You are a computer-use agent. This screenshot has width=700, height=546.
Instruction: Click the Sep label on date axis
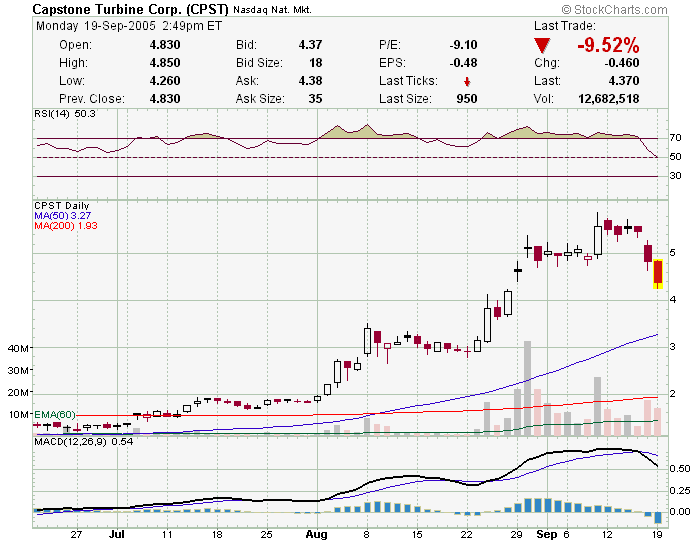(x=546, y=534)
